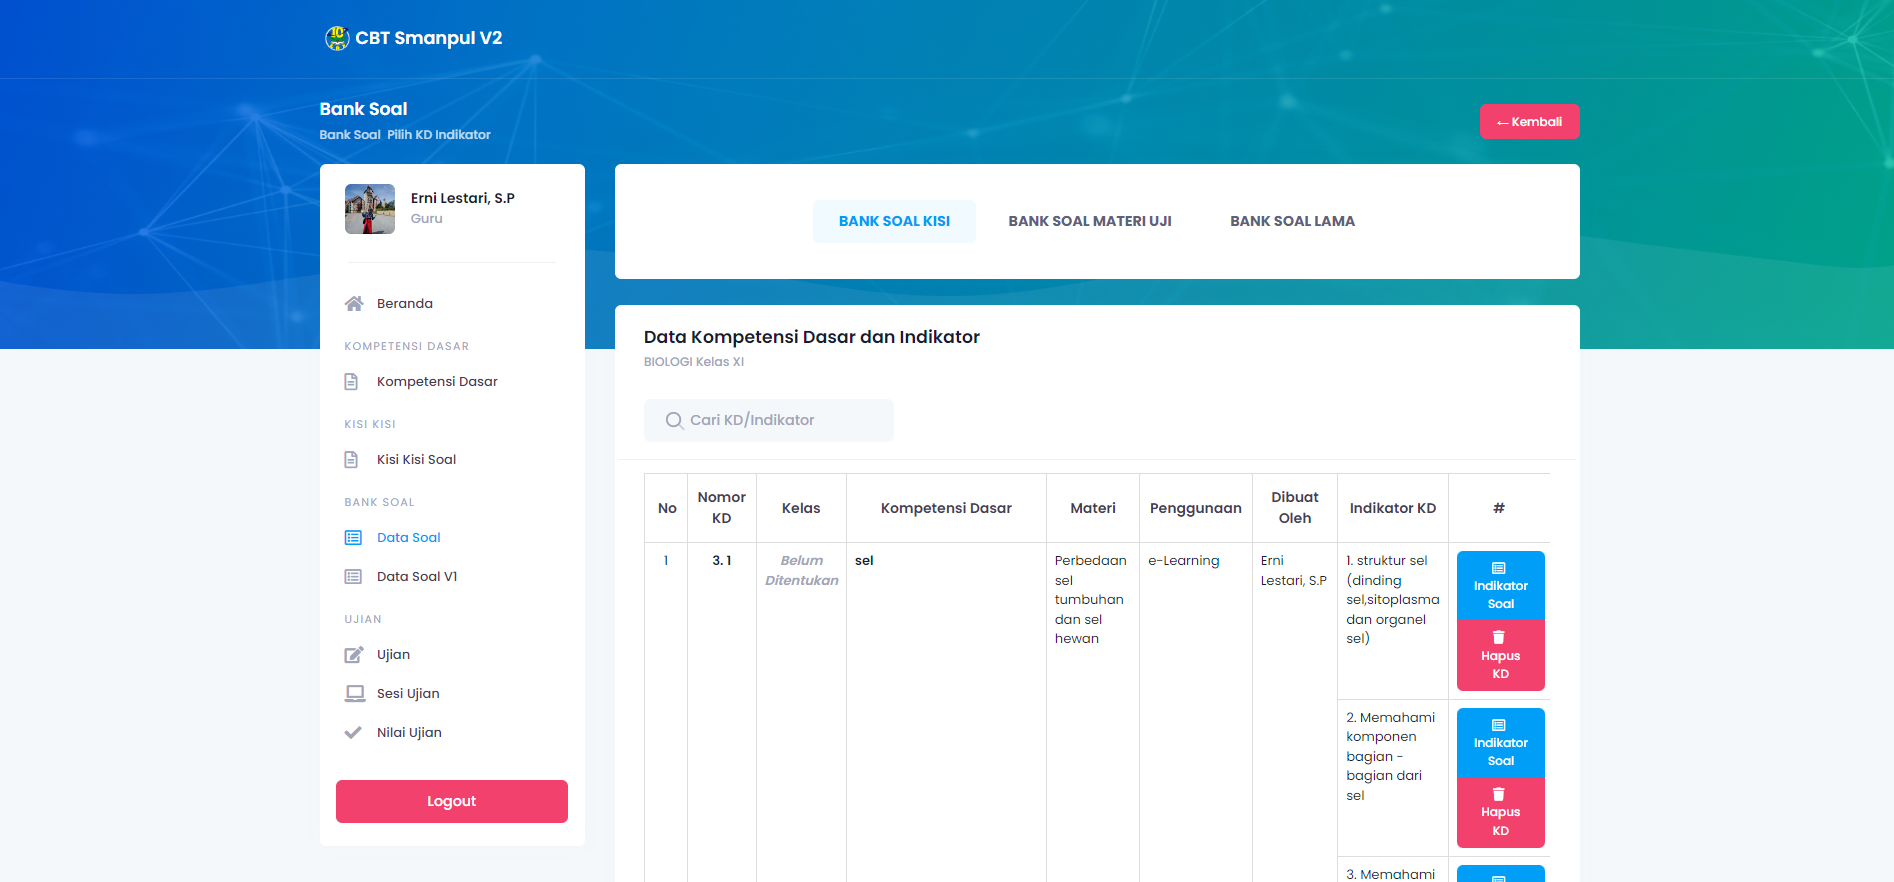Click Erni Lestari profile photo thumbnail

(370, 209)
